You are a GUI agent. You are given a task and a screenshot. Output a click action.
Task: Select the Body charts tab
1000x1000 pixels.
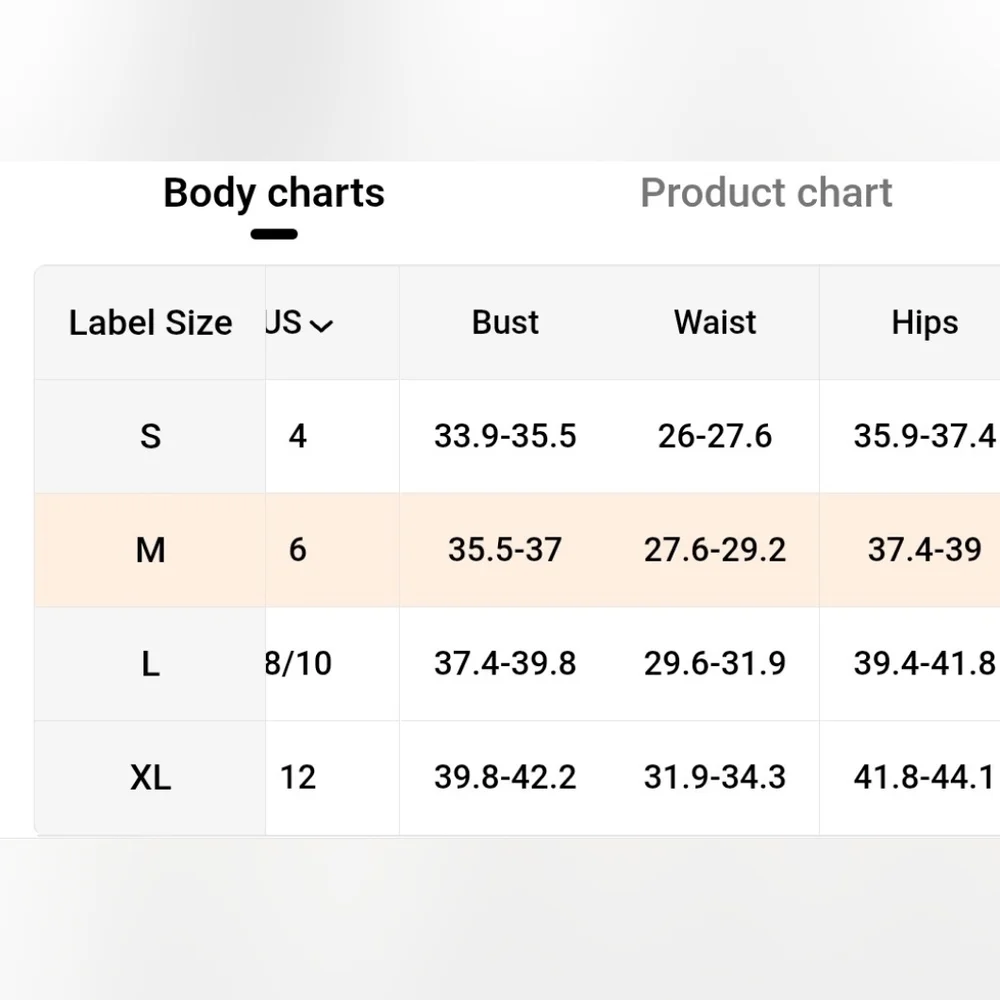point(274,193)
